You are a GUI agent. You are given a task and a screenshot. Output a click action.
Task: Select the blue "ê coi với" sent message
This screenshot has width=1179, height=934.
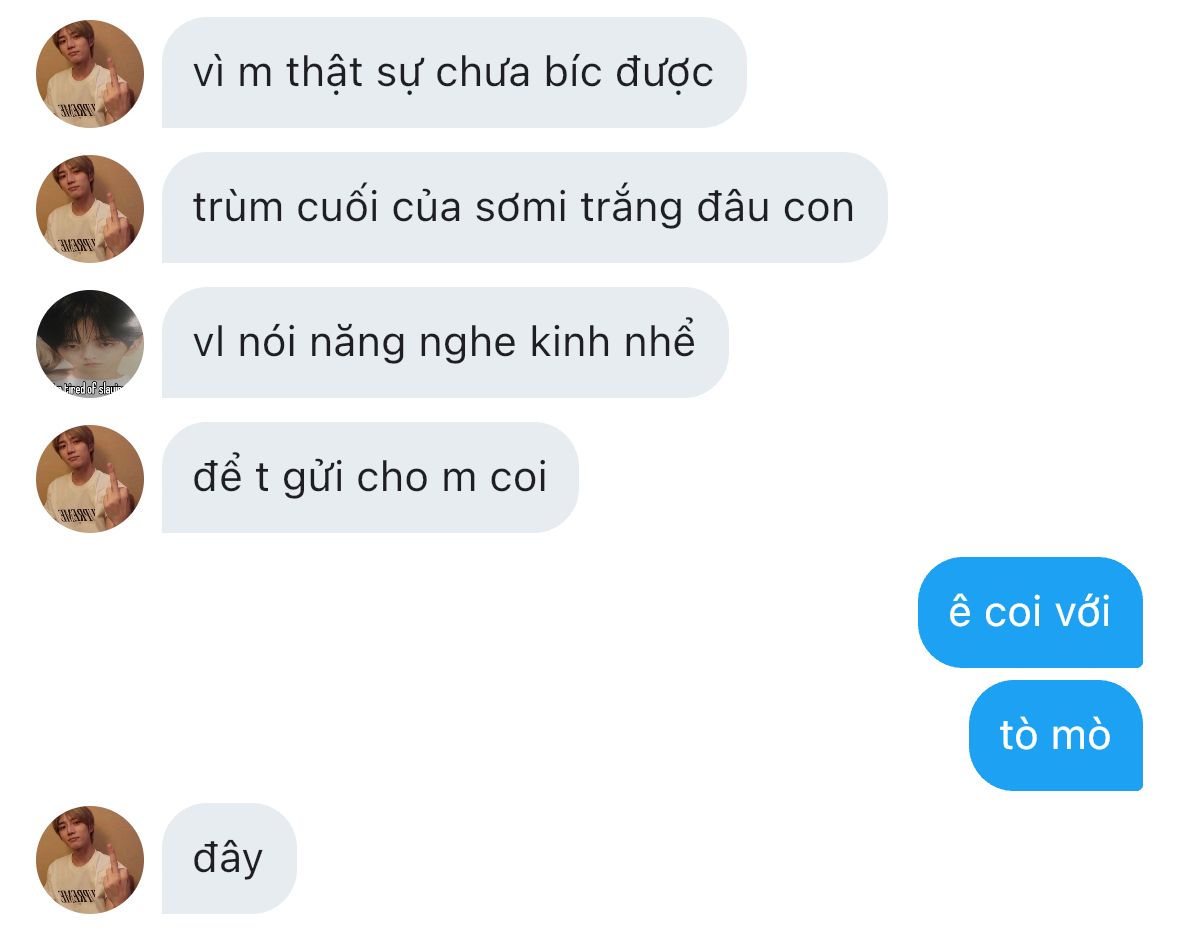pos(1030,612)
